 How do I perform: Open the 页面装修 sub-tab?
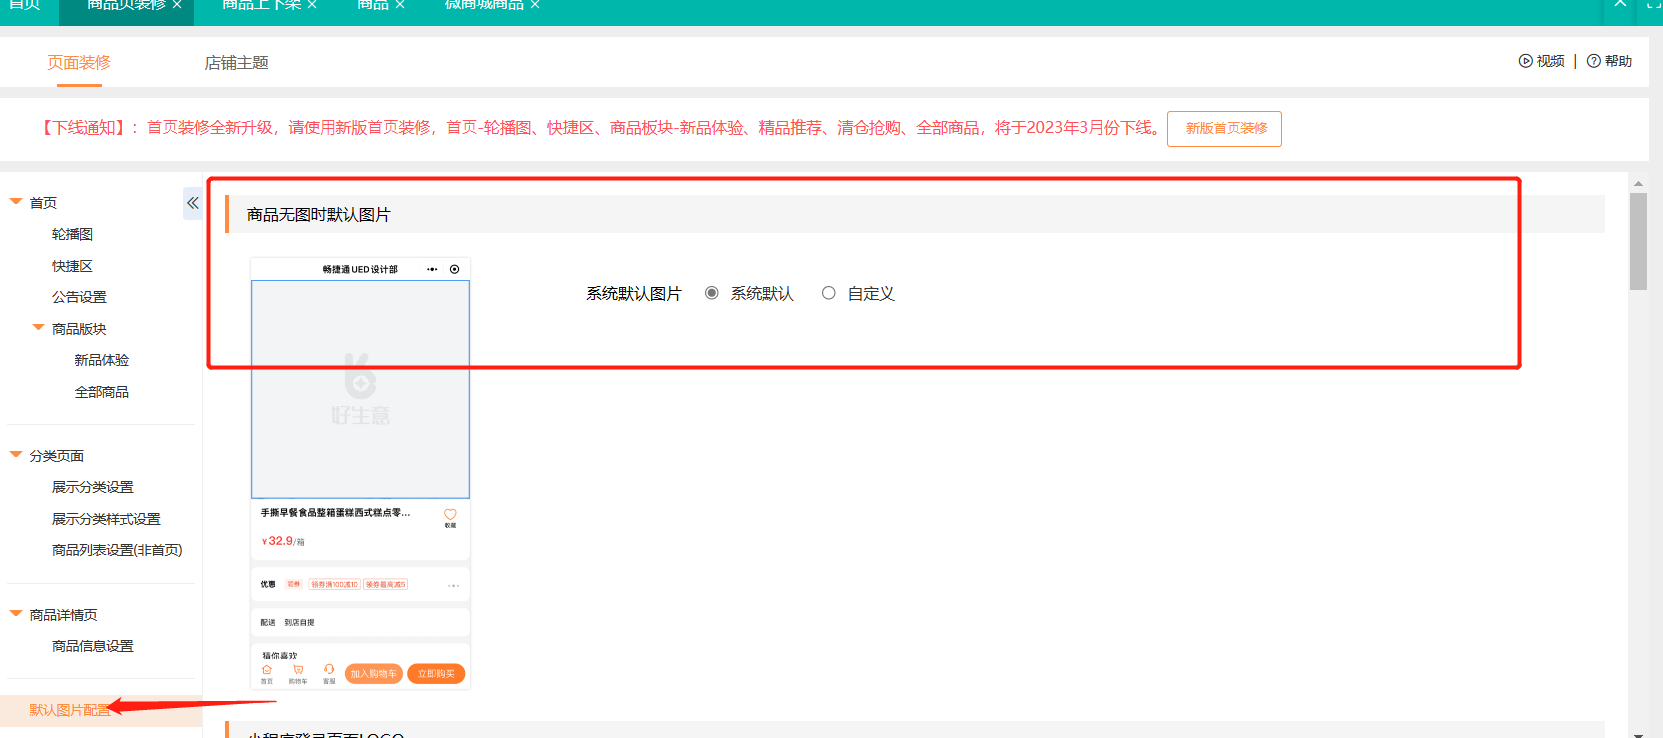pyautogui.click(x=79, y=62)
